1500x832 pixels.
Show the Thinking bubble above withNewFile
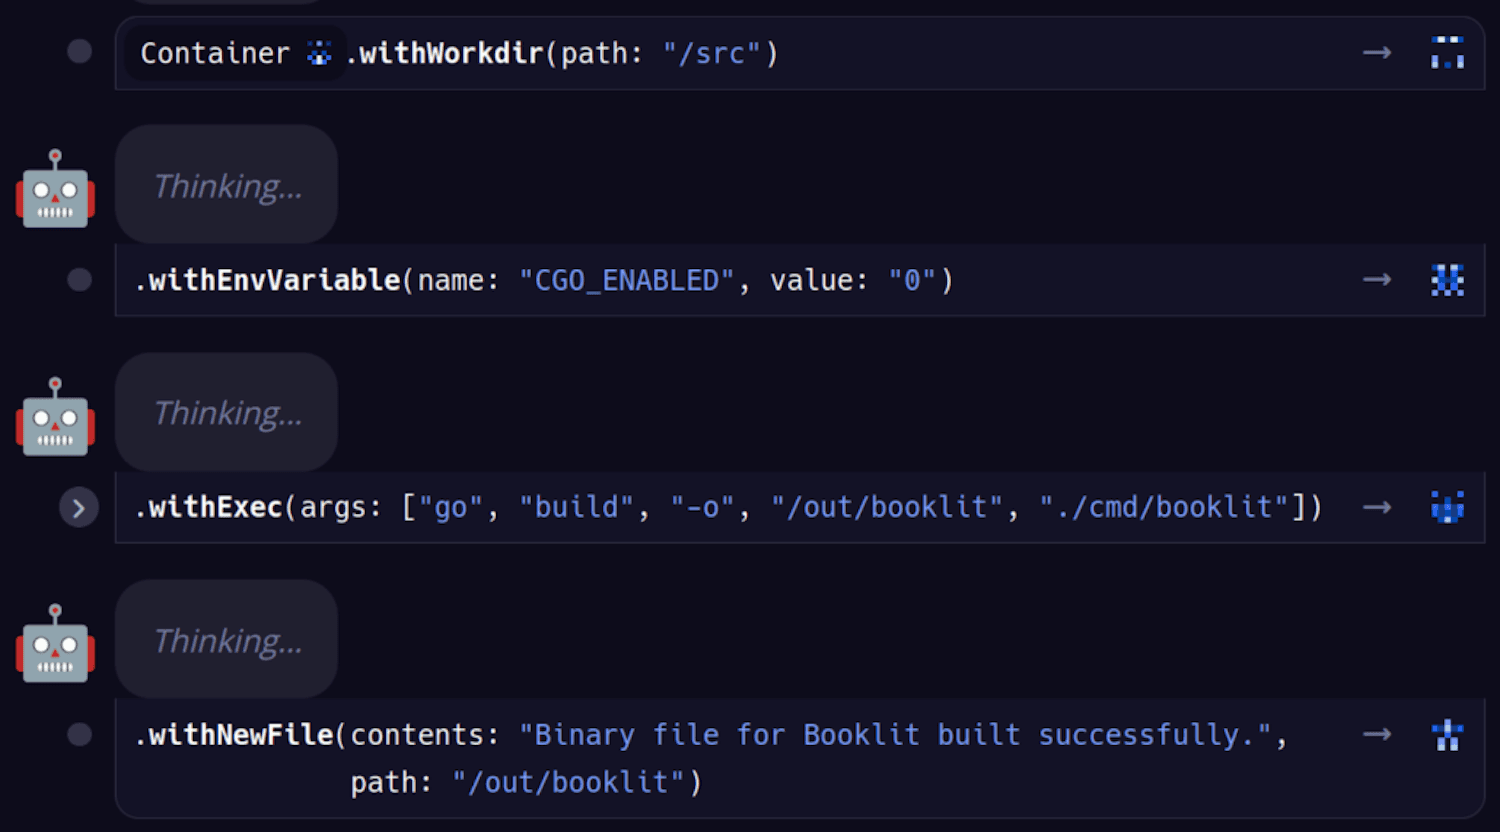point(227,640)
